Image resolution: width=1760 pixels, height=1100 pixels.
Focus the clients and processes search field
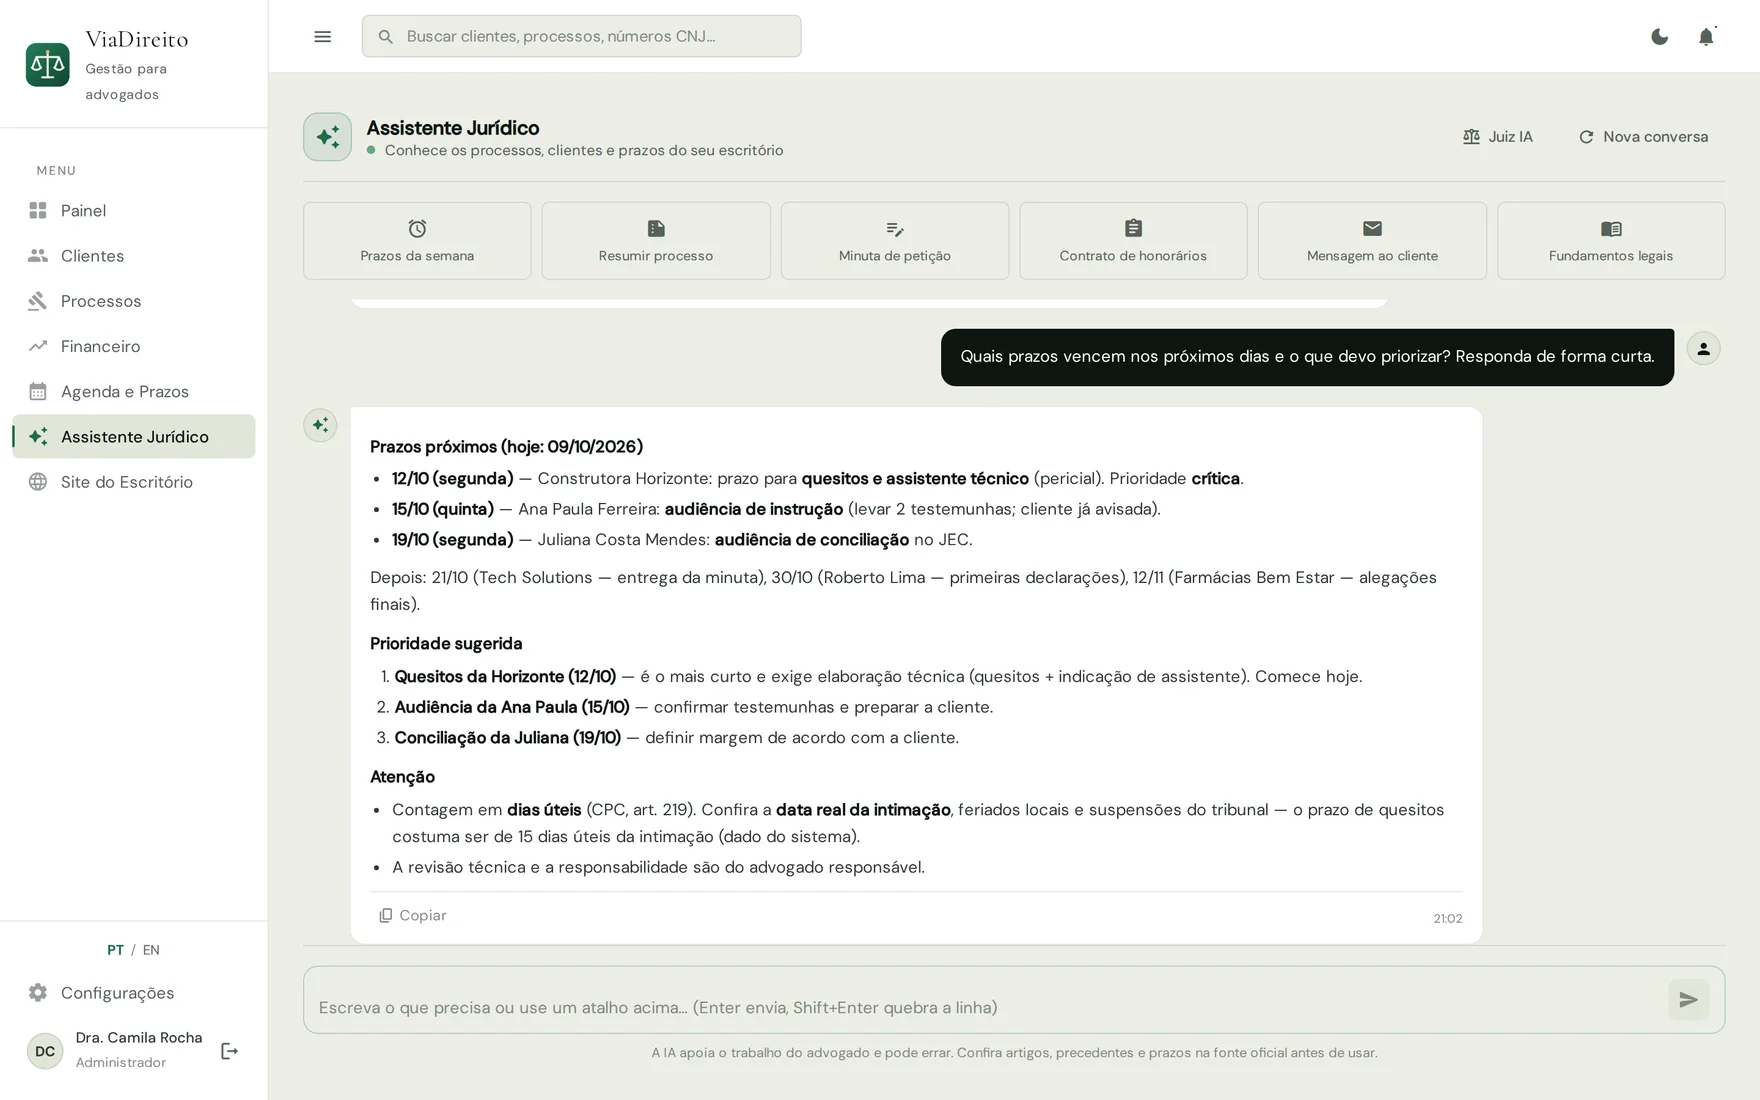(581, 36)
